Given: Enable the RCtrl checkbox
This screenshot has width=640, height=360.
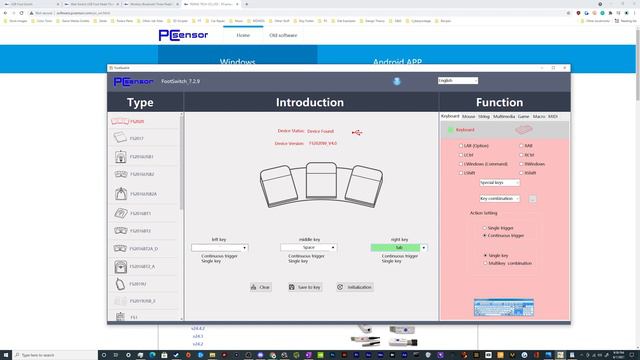Looking at the screenshot, I should click(521, 155).
